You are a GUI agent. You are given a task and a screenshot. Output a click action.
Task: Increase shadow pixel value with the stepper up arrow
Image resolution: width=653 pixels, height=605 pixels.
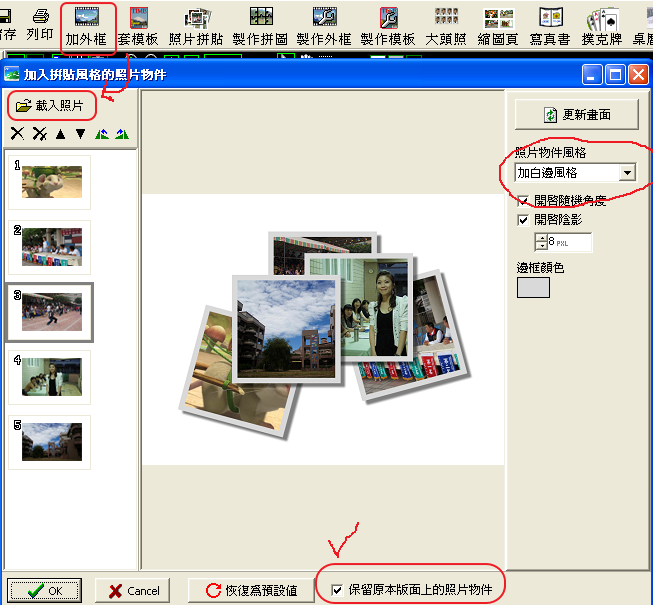click(x=541, y=237)
